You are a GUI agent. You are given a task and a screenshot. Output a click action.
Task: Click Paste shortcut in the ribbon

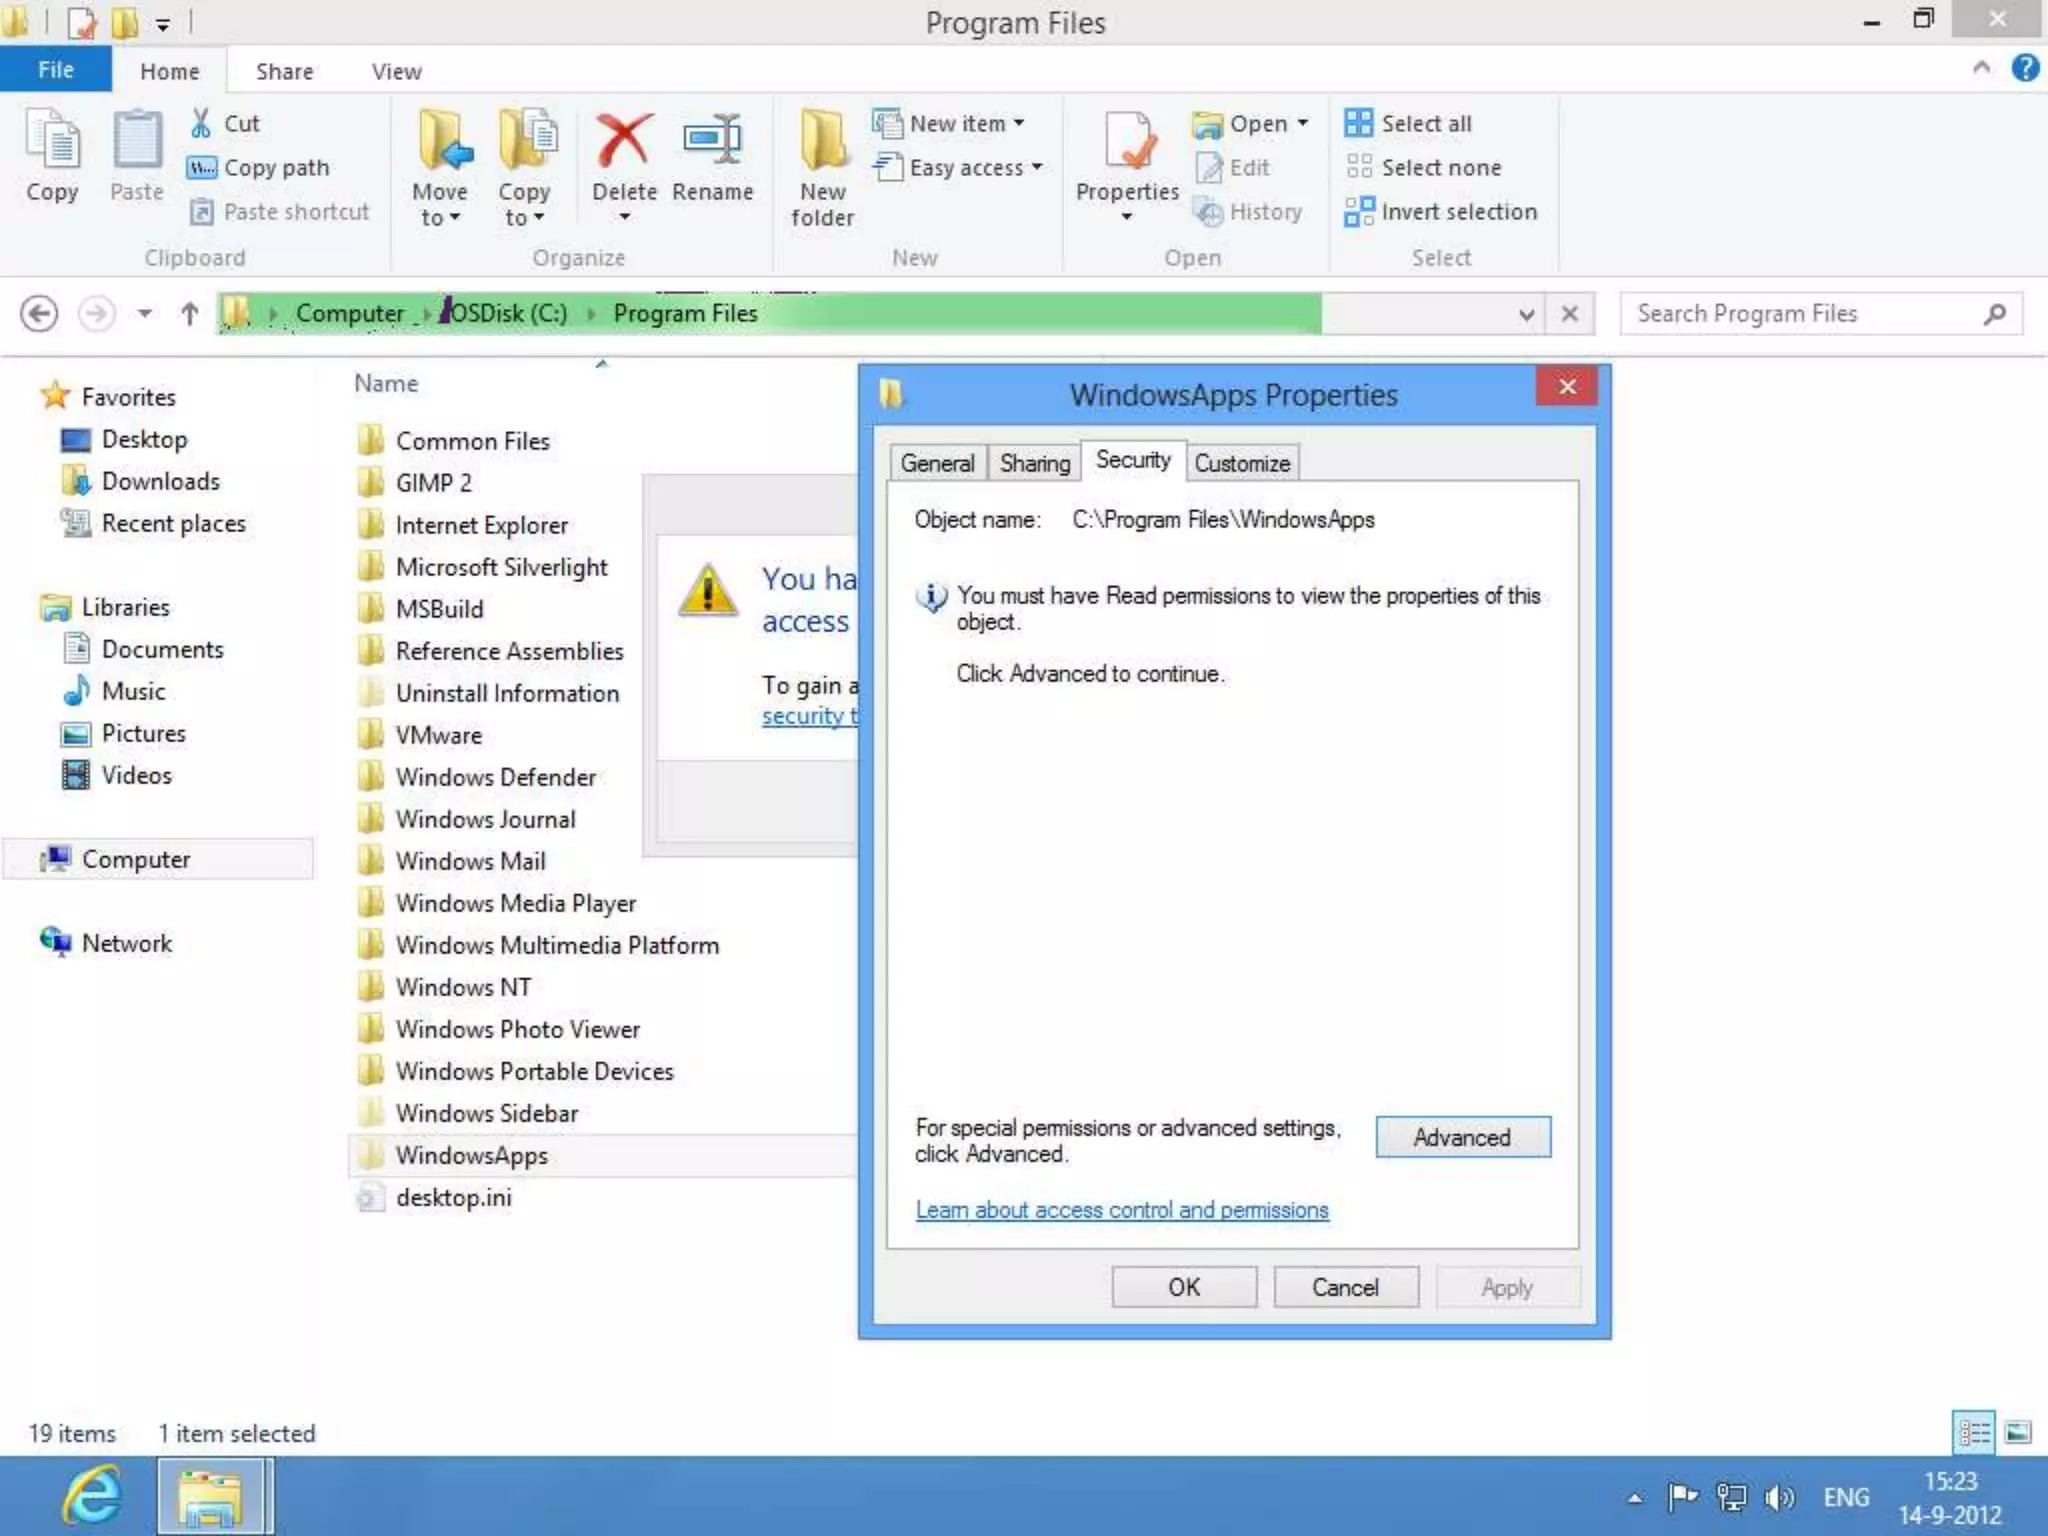click(x=280, y=211)
